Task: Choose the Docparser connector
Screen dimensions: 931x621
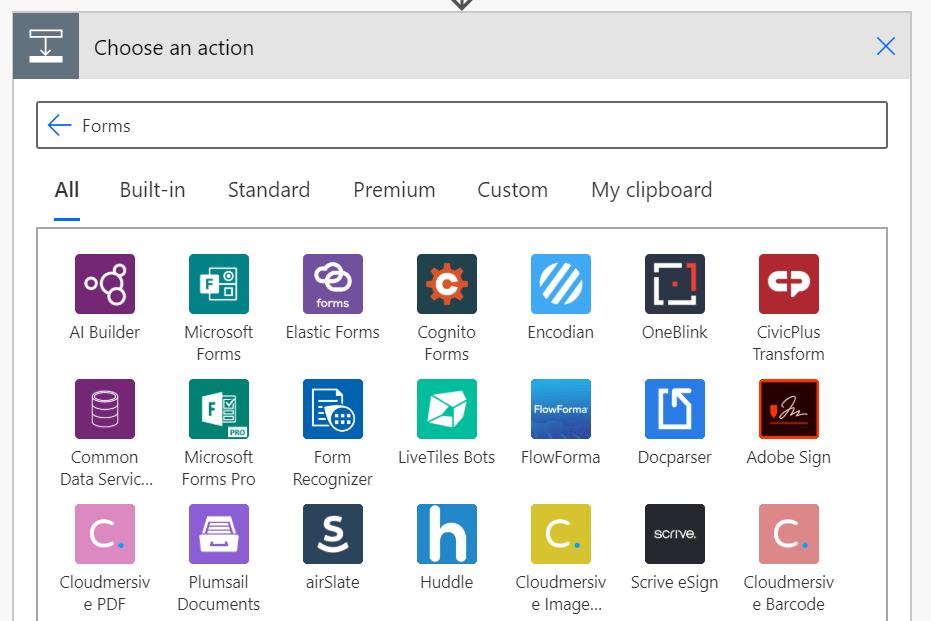Action: coord(674,409)
